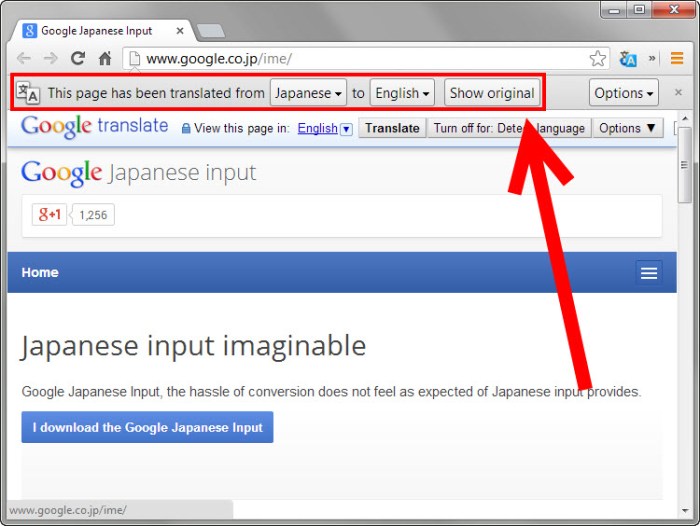This screenshot has width=700, height=526.
Task: Open the English target language dropdown
Action: (x=402, y=93)
